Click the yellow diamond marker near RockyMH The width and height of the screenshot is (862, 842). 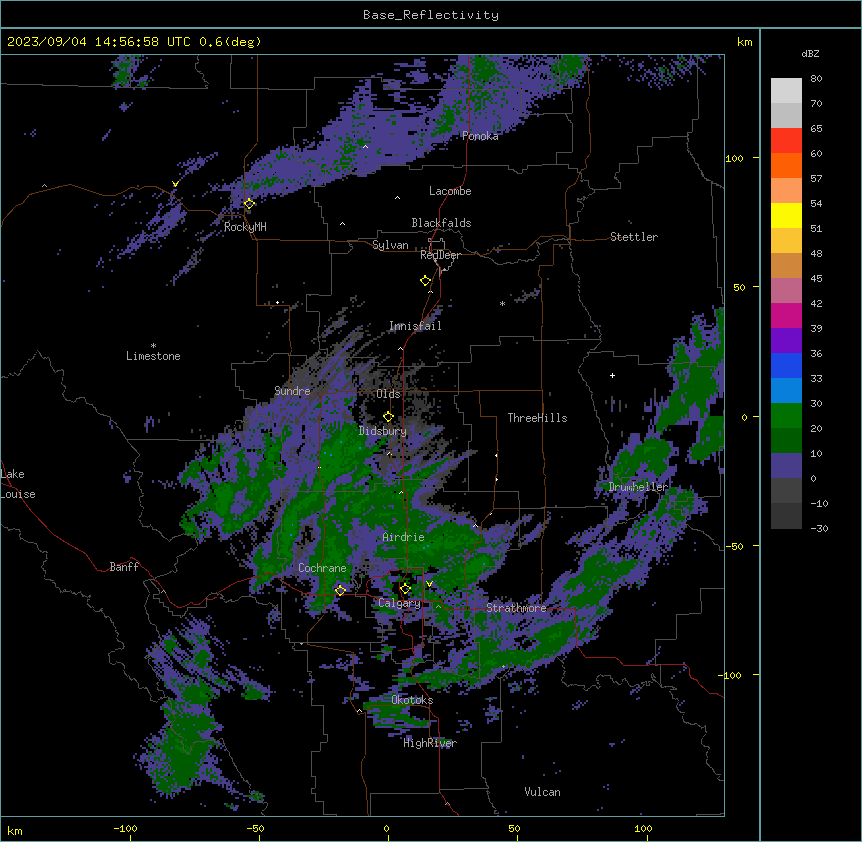pos(249,204)
